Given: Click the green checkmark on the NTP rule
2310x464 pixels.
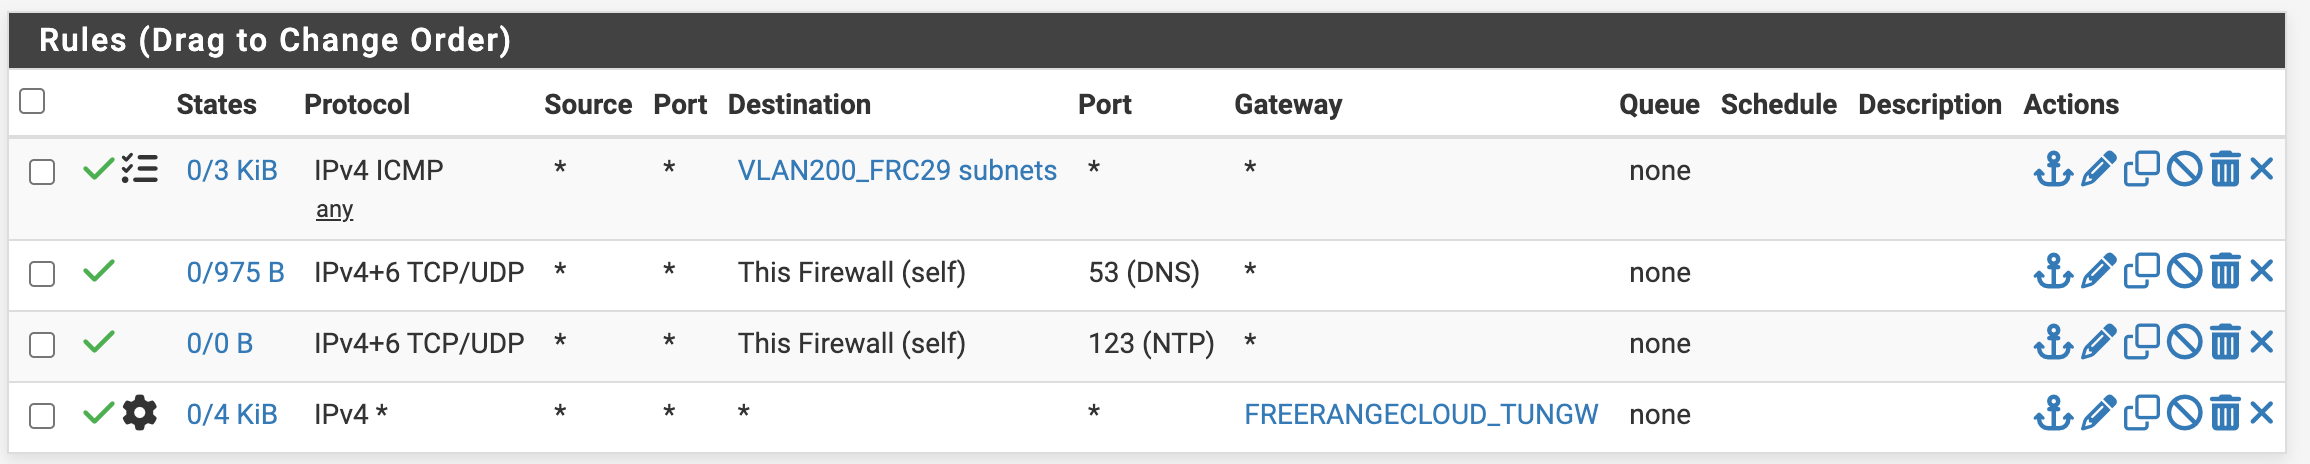Looking at the screenshot, I should coord(99,342).
